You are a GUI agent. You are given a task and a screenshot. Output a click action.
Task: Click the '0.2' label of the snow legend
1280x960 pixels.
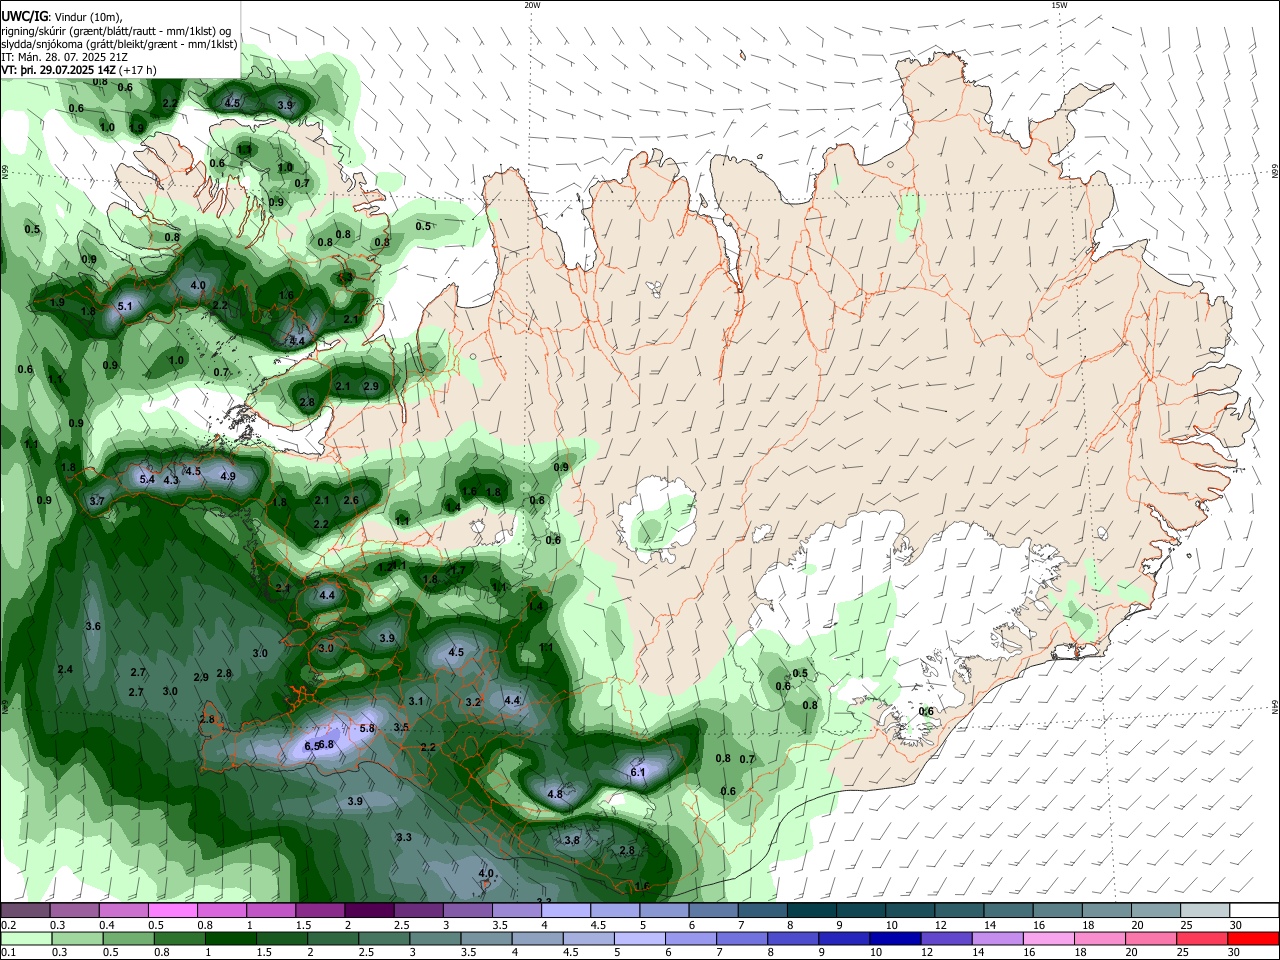click(8, 925)
